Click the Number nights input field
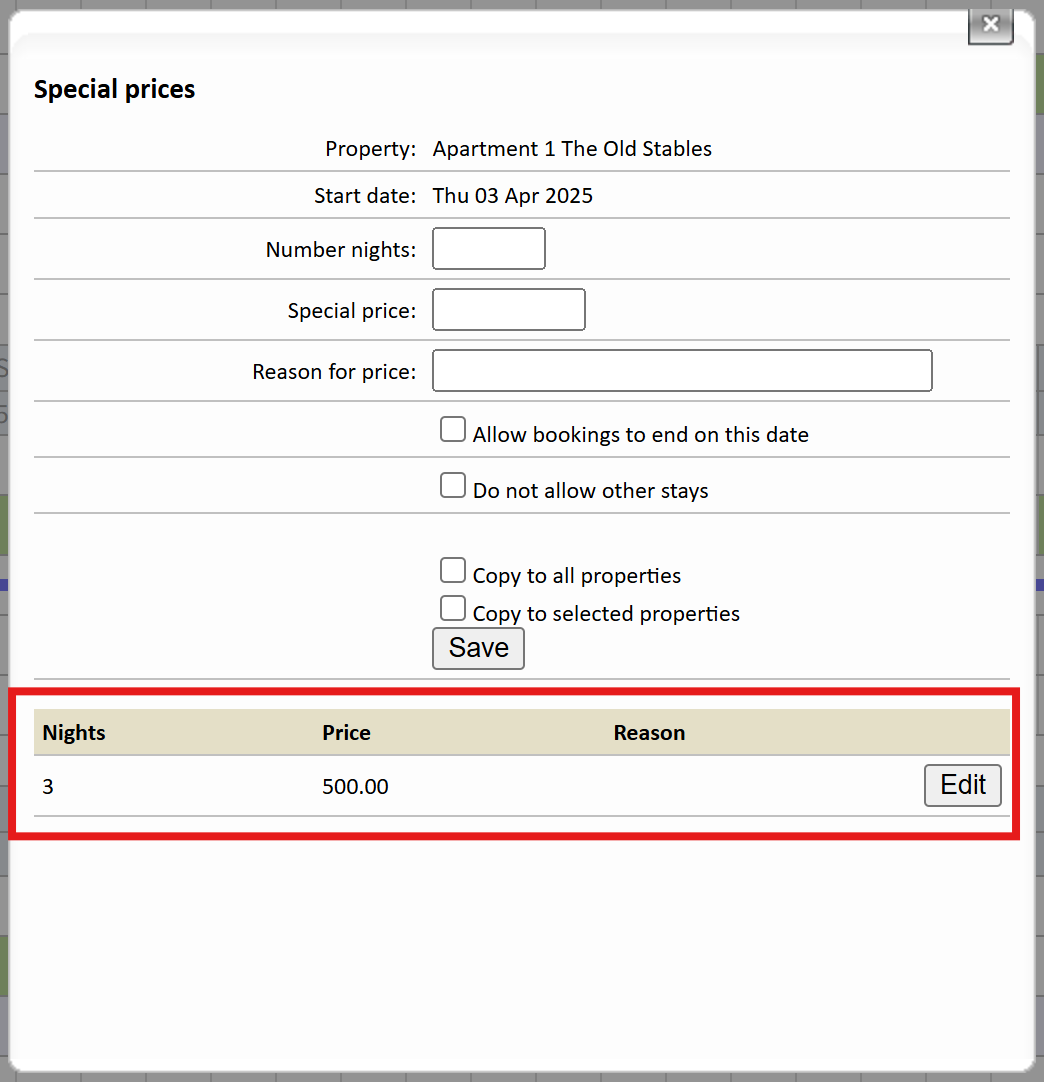Image resolution: width=1044 pixels, height=1082 pixels. coord(488,249)
